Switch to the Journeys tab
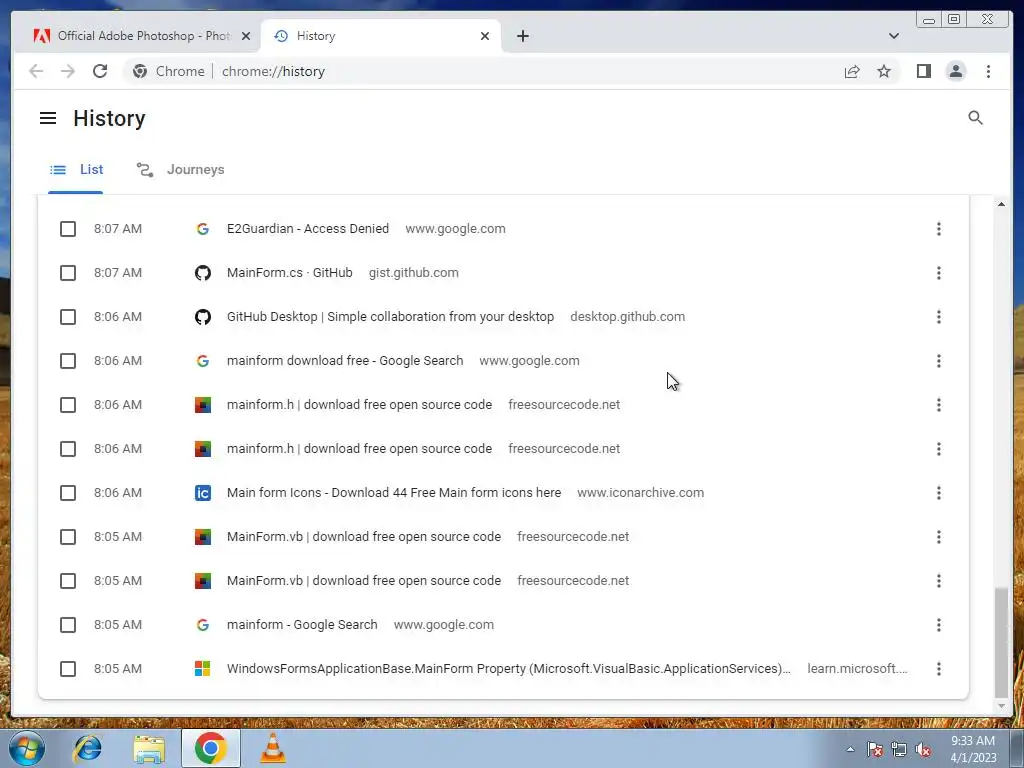 (x=180, y=170)
